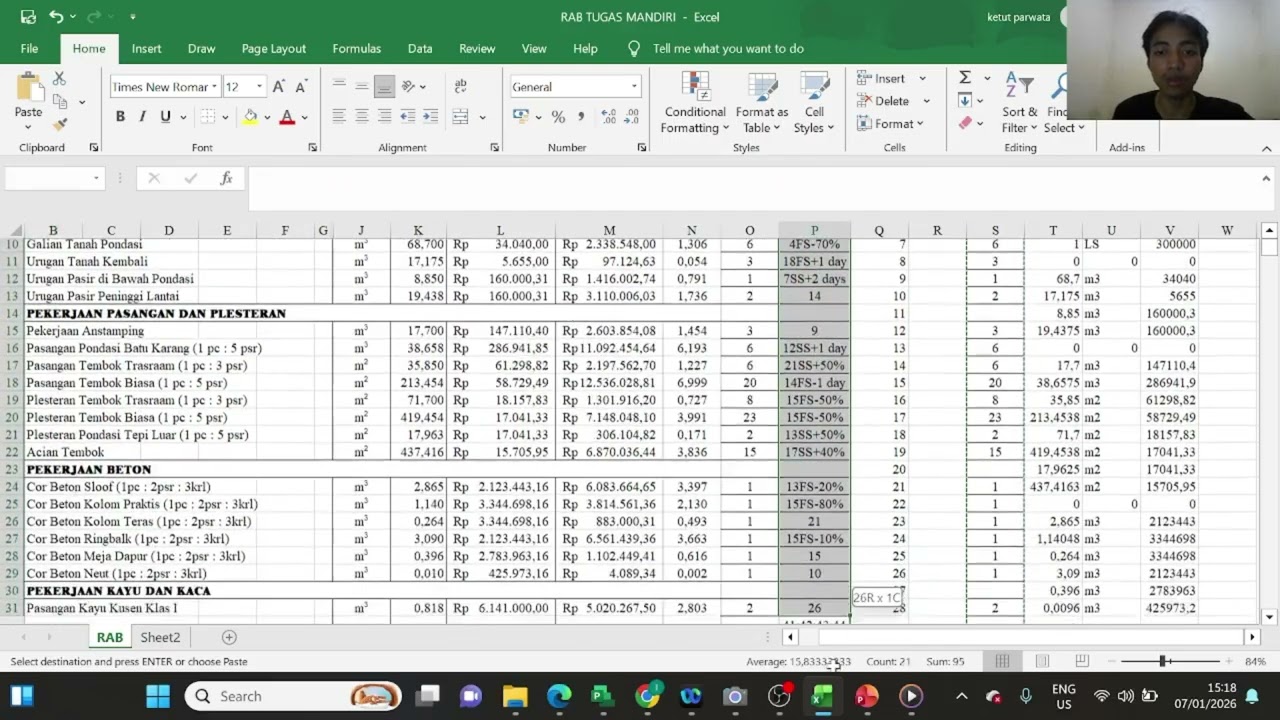Open the Page Layout ribbon tab
The image size is (1280, 720).
273,48
